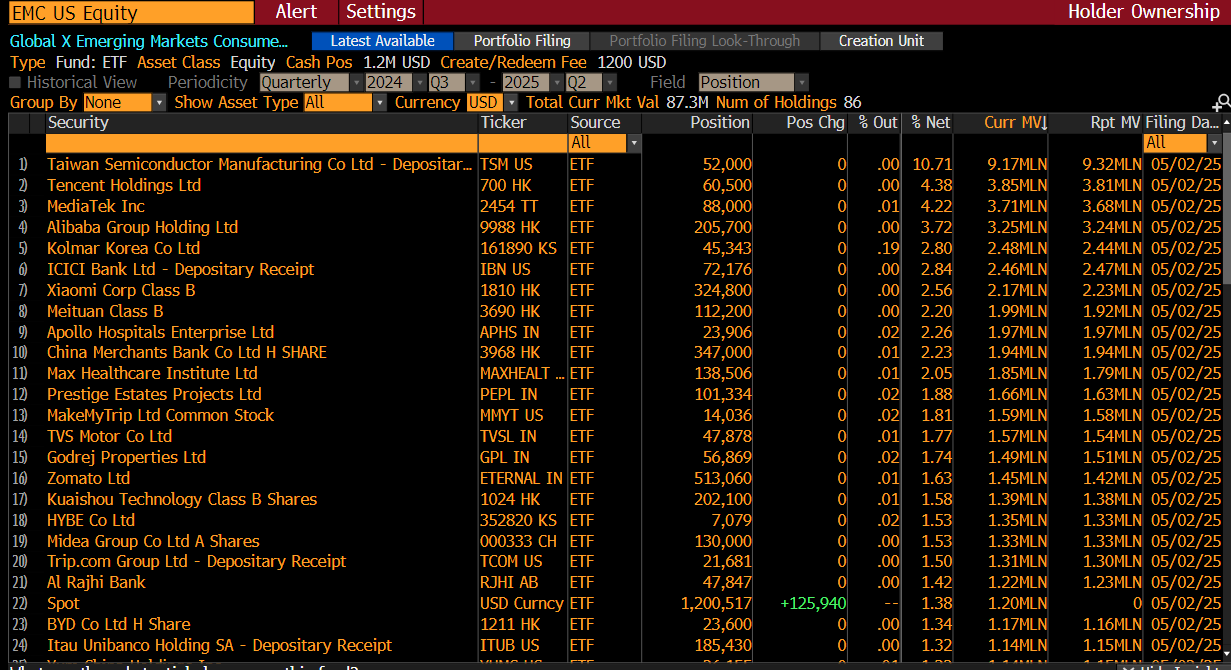Viewport: 1231px width, 670px height.
Task: Click Max Healthcare Institute Ltd
Action: pos(152,373)
